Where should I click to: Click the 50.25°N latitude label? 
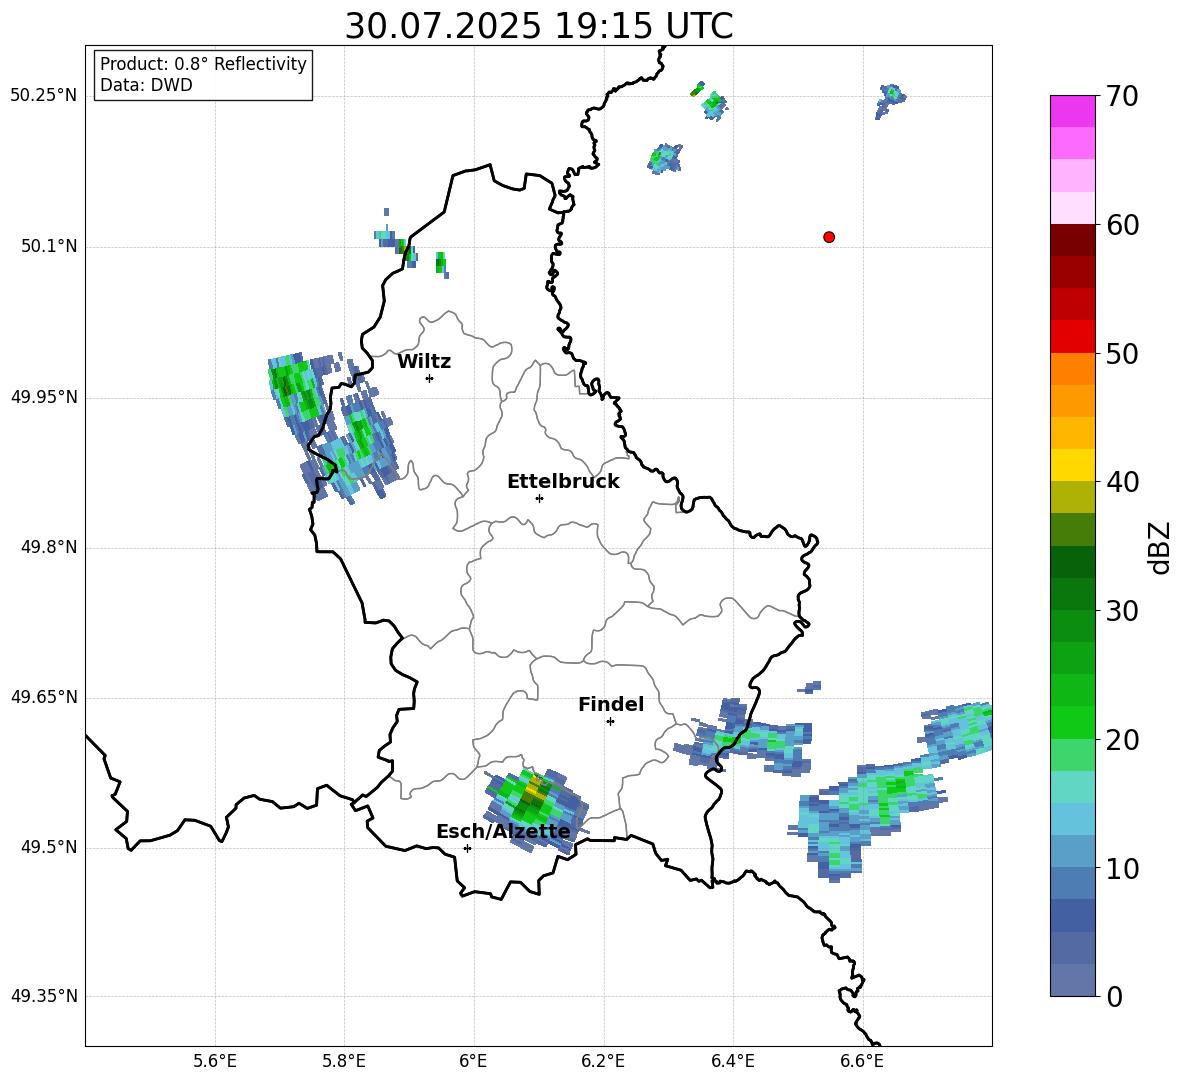pos(43,96)
